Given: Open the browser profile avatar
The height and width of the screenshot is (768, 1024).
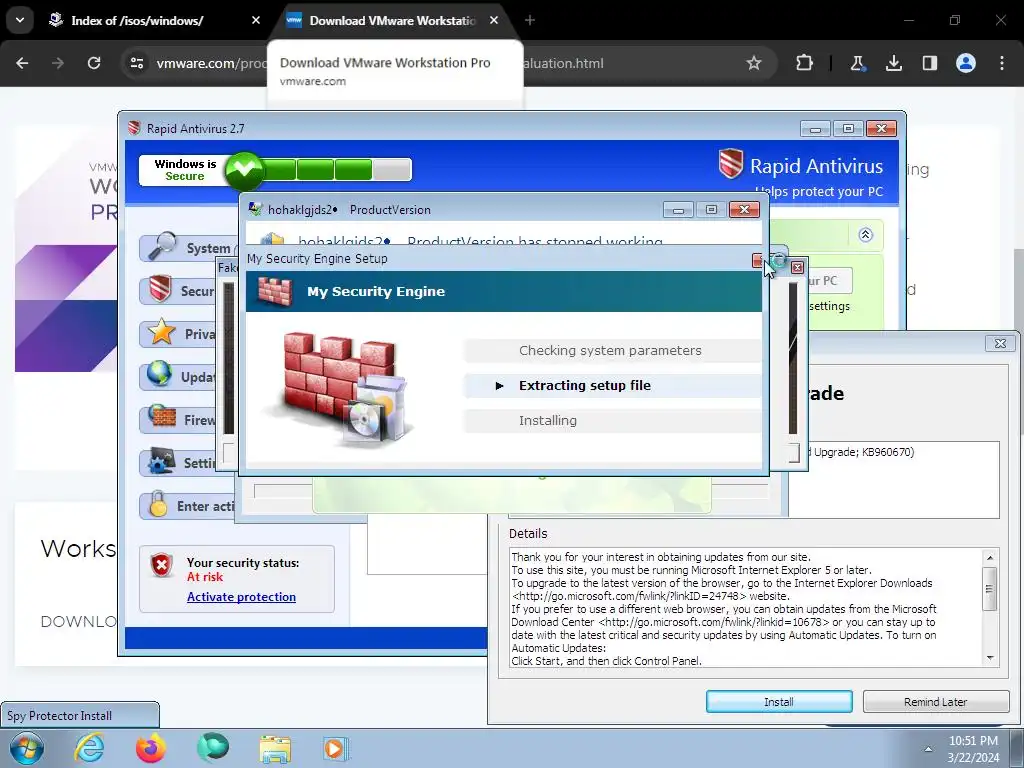Looking at the screenshot, I should click(966, 63).
